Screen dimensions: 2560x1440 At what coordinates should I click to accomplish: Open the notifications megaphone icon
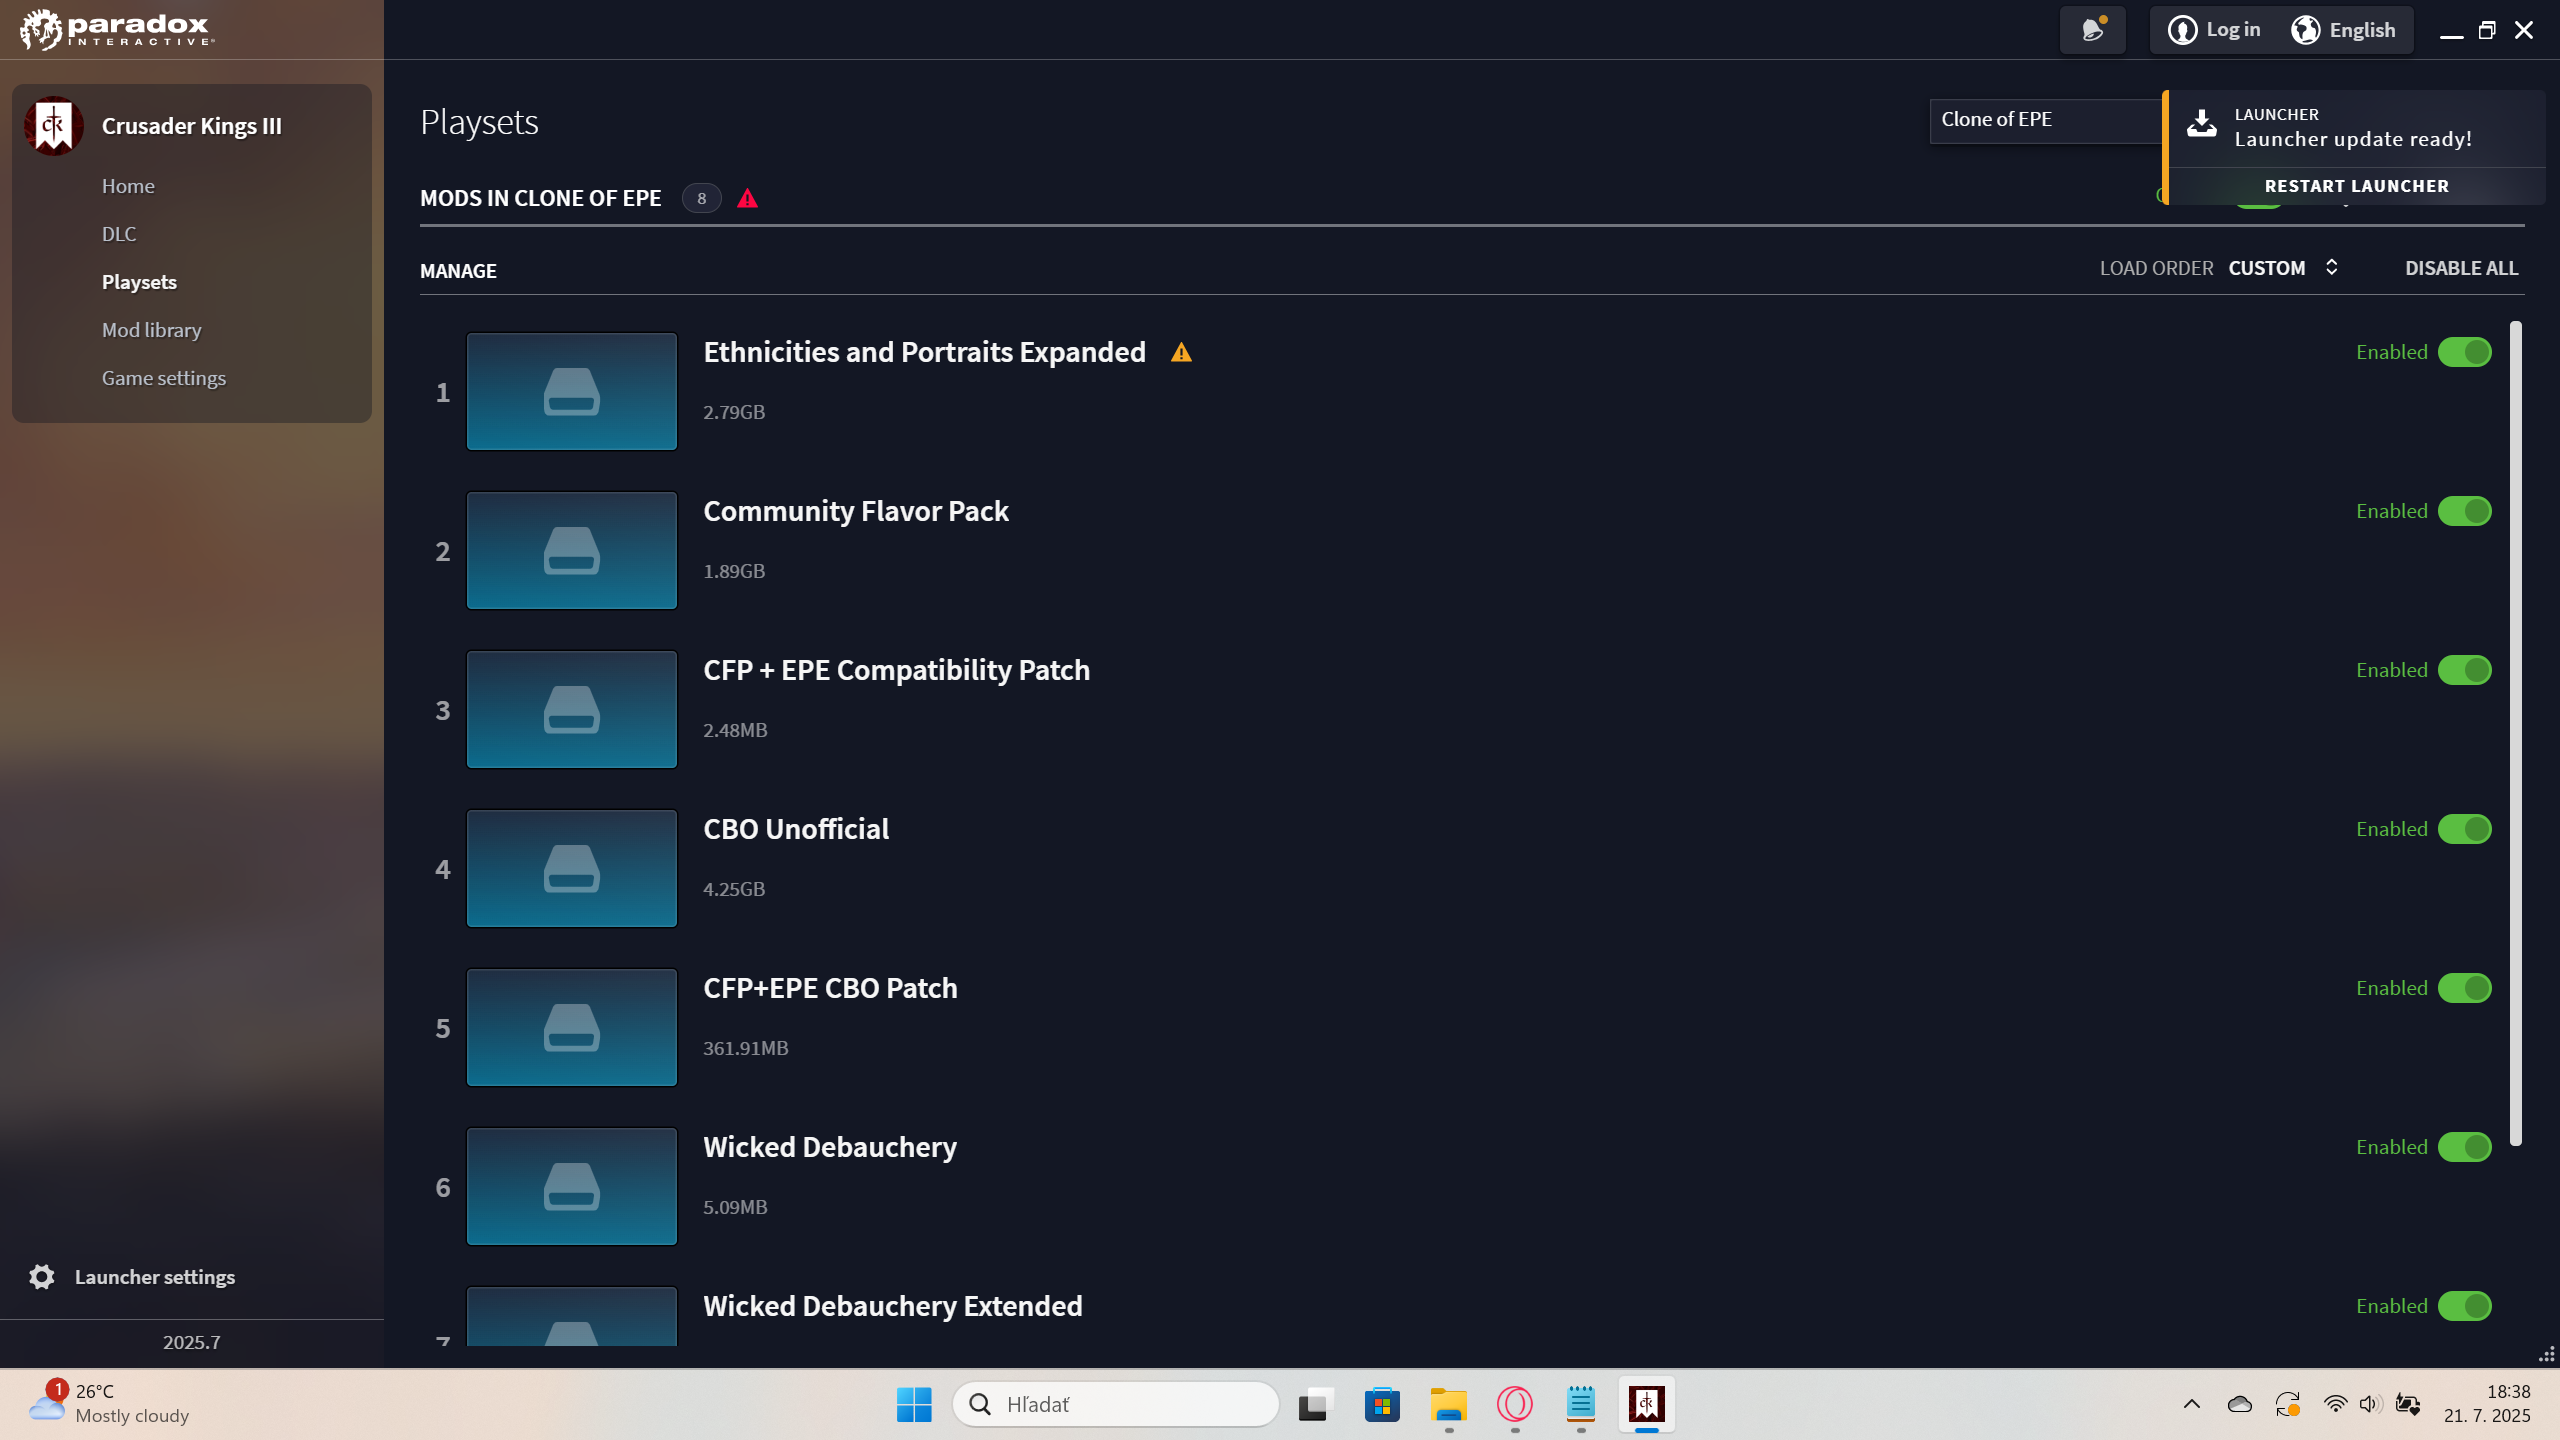tap(2092, 30)
